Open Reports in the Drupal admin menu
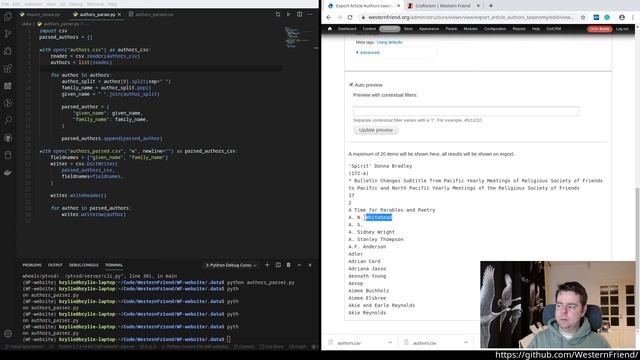The width and height of the screenshot is (640, 360). (x=519, y=29)
